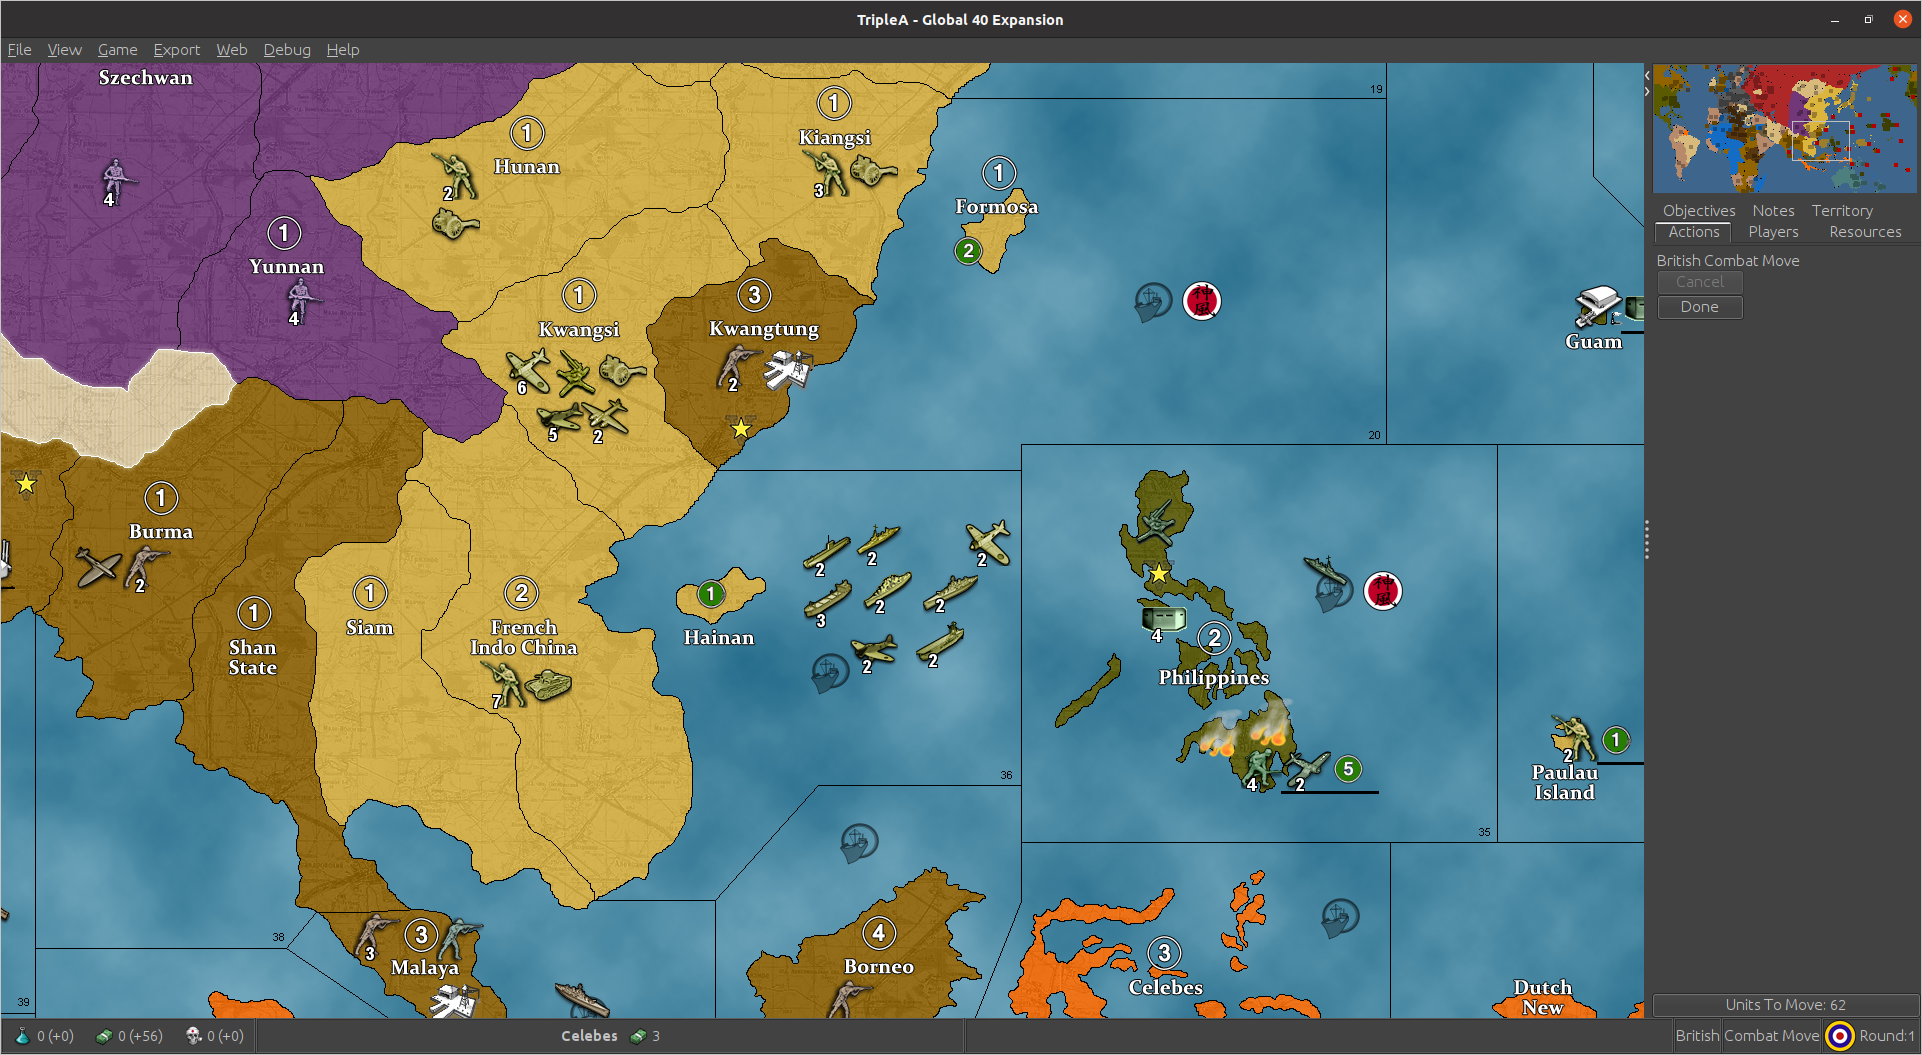Select the fighter plane in Burma

click(x=98, y=567)
